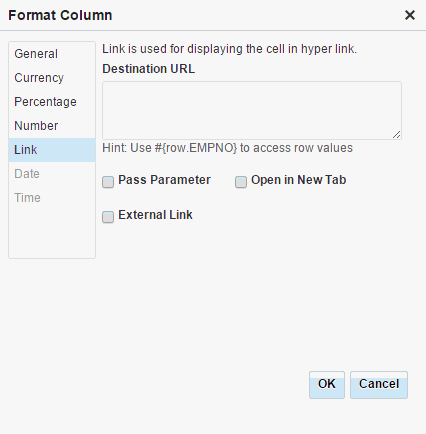Click the disabled Time format entry
426x434 pixels.
52,198
